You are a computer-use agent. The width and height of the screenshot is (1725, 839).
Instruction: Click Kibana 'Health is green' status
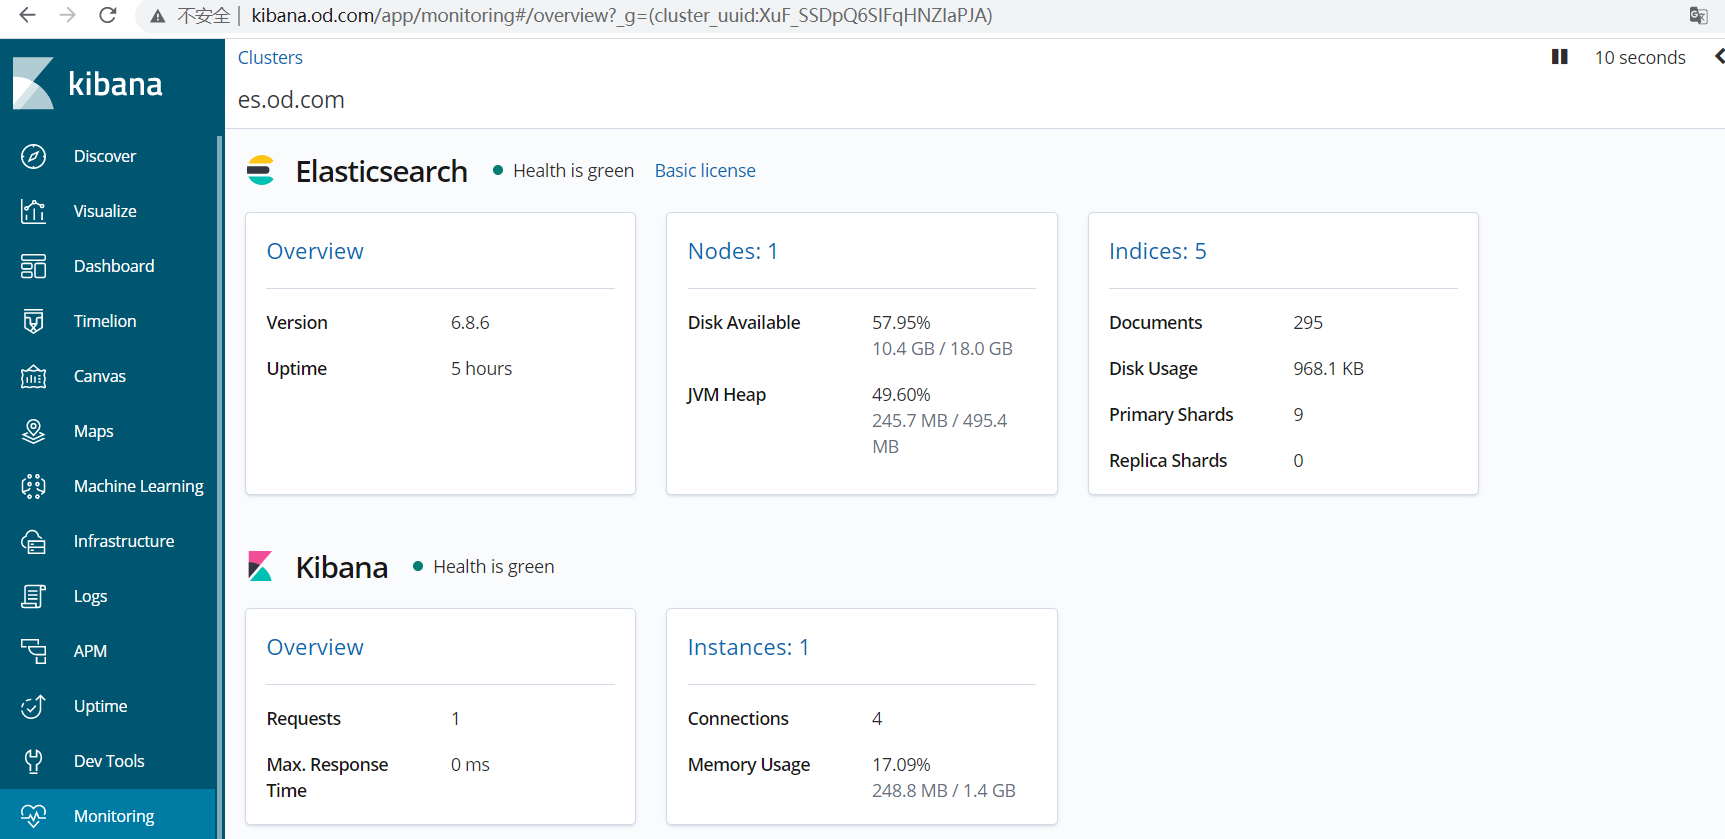pos(493,566)
